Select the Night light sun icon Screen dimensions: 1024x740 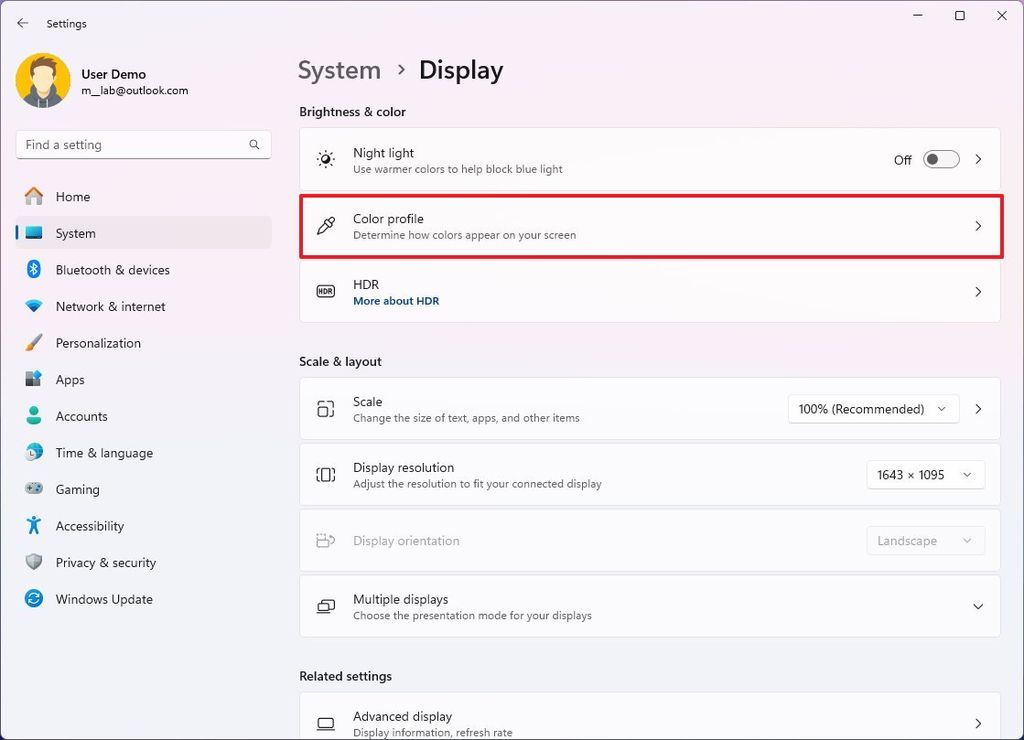pos(324,158)
